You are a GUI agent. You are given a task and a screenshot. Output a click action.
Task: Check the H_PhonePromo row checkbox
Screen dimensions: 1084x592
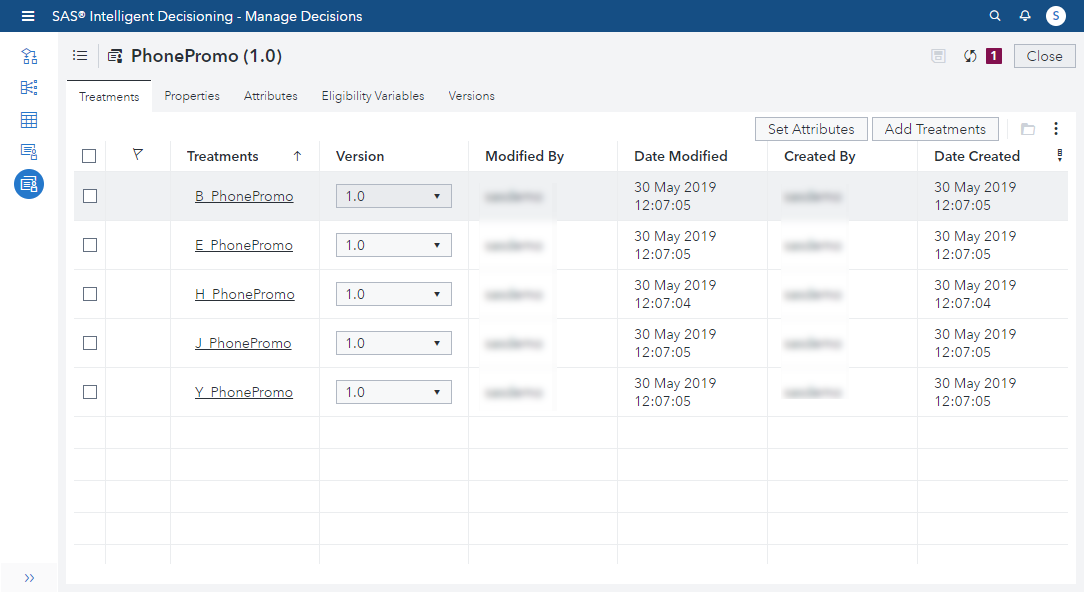[90, 294]
